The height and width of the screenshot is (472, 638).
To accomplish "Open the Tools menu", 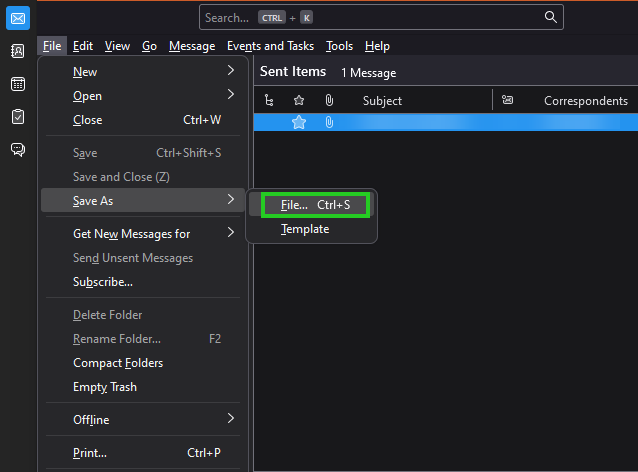I will point(339,46).
